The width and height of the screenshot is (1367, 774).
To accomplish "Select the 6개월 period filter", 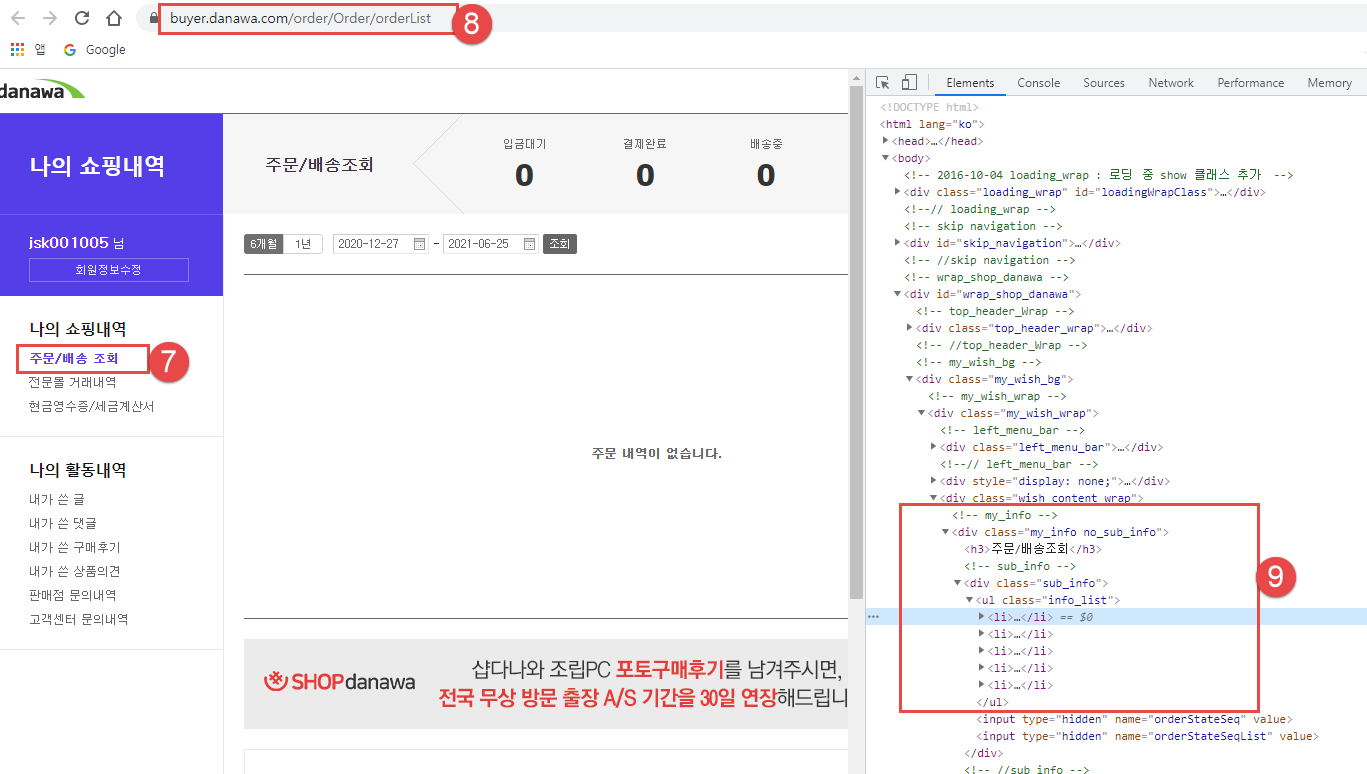I will [264, 244].
